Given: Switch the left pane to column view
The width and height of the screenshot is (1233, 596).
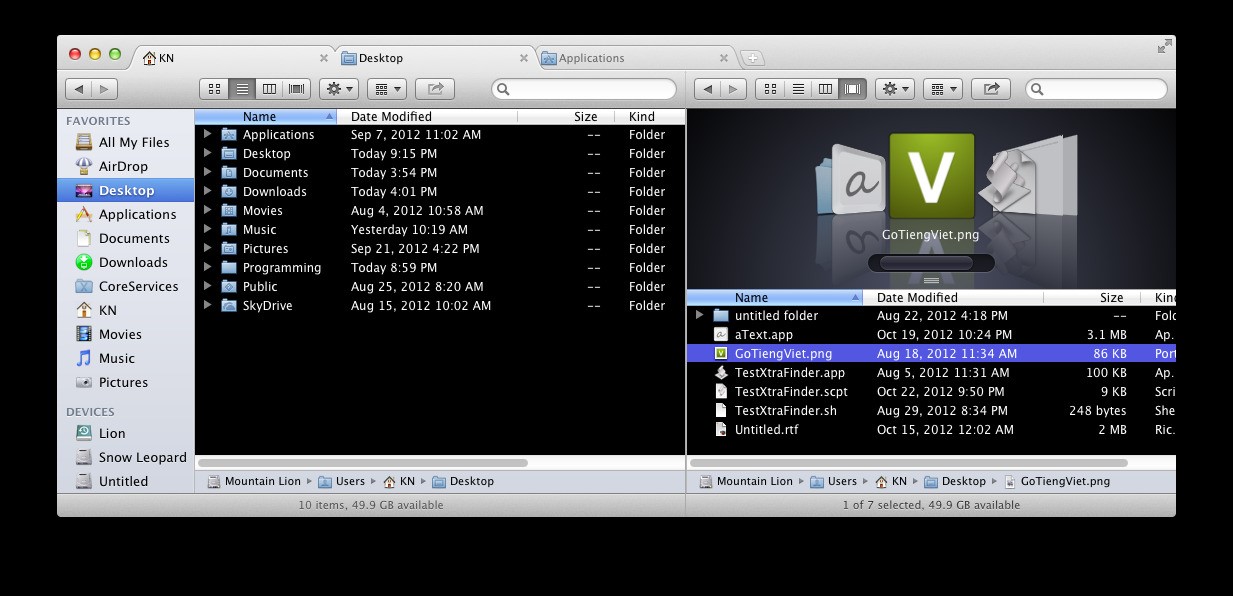Looking at the screenshot, I should [x=268, y=88].
